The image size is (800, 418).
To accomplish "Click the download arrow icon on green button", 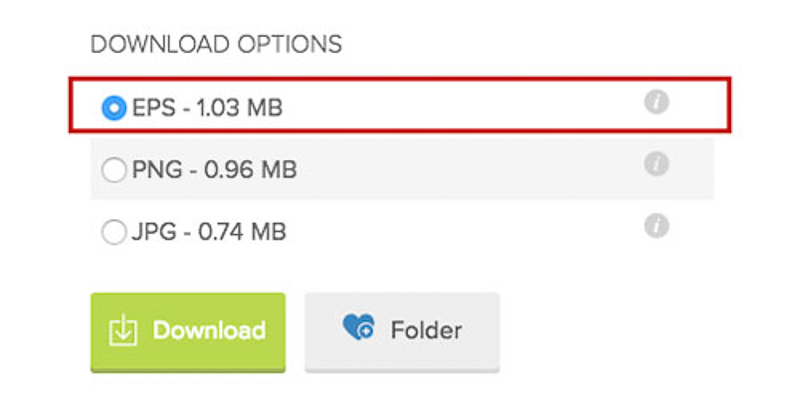I will coord(123,331).
